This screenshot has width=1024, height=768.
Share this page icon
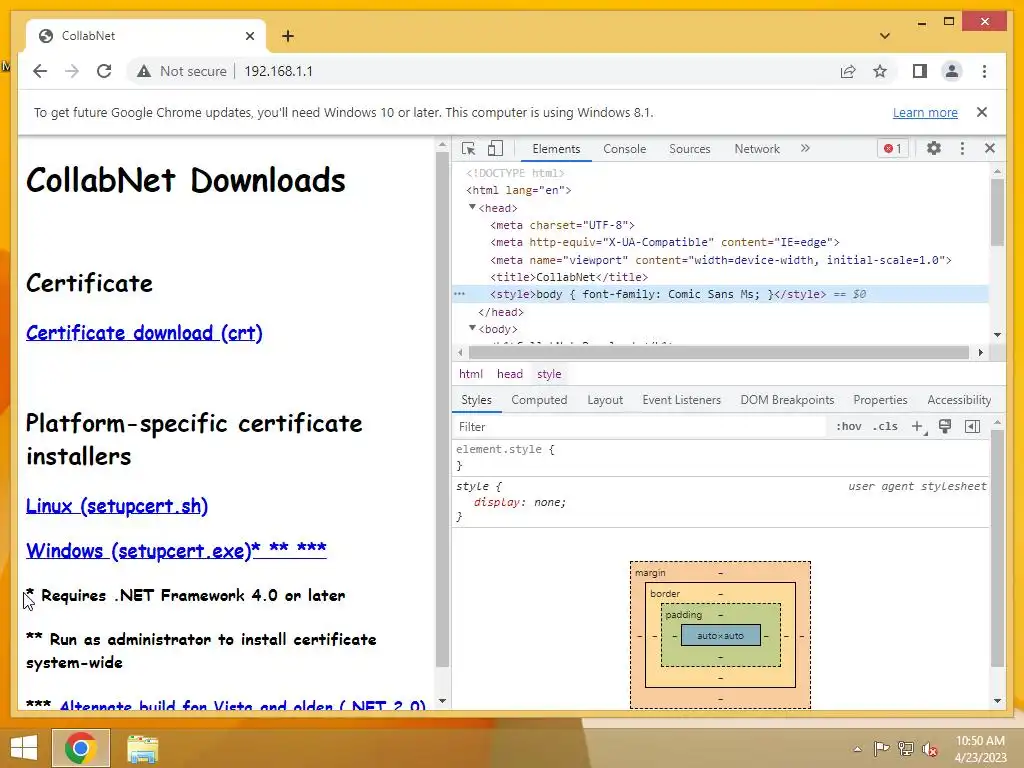(x=848, y=71)
